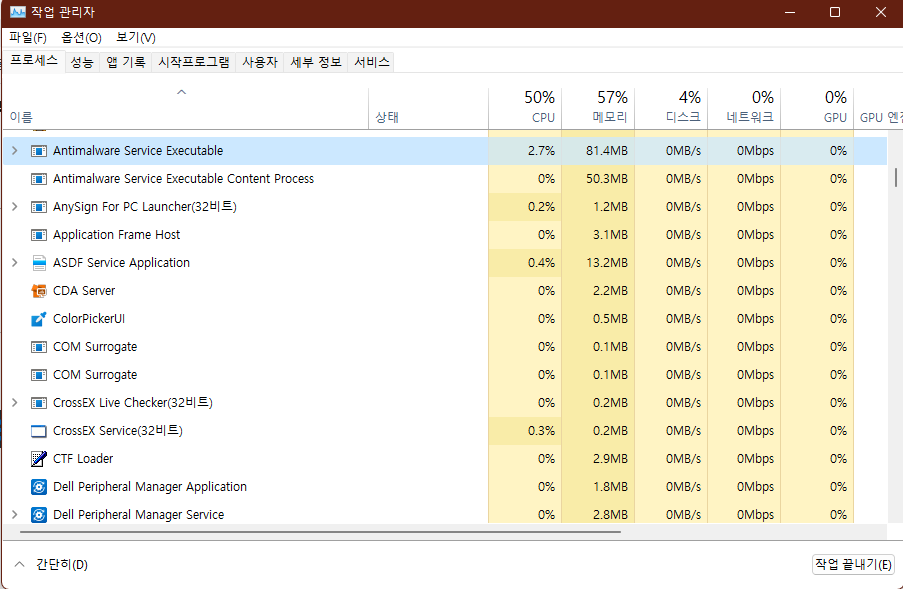Select the CTF Loader icon
This screenshot has height=589, width=903.
point(38,458)
